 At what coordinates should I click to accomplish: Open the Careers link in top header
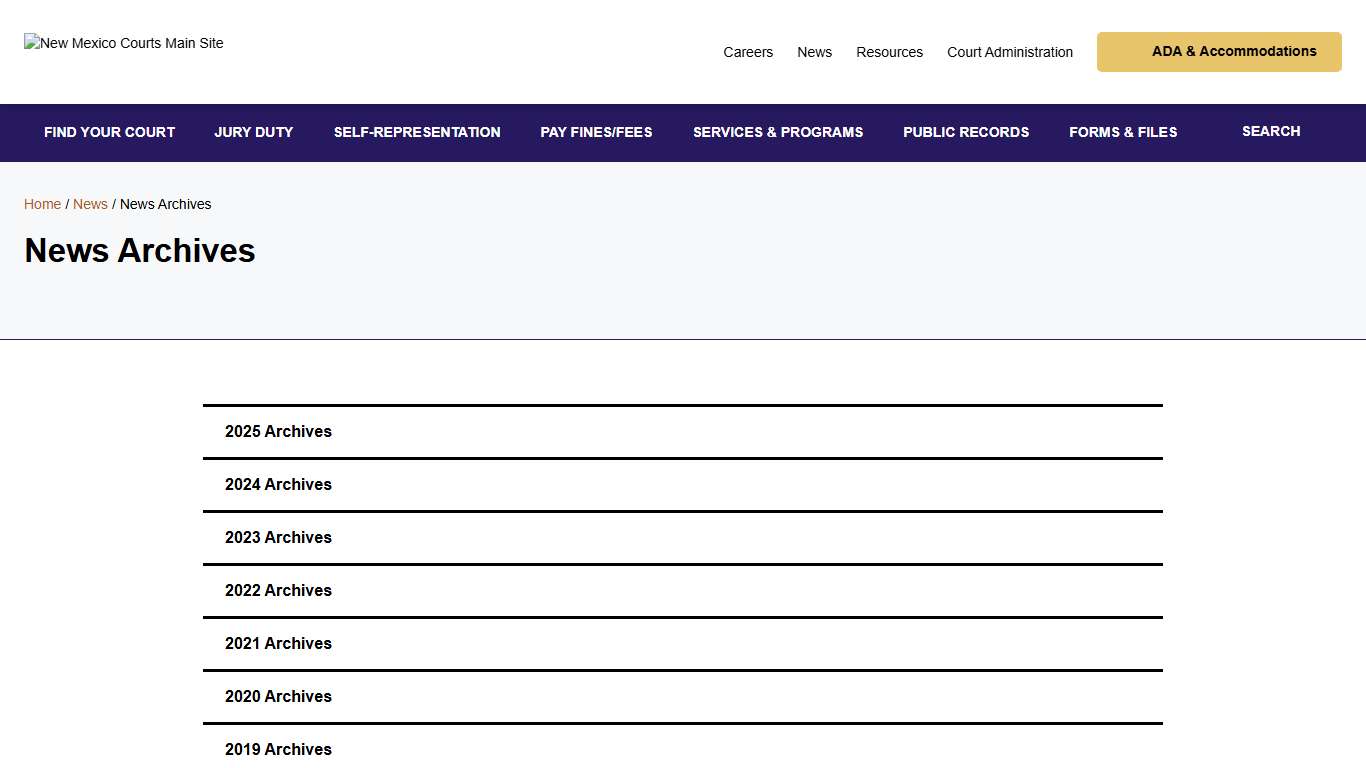tap(748, 52)
